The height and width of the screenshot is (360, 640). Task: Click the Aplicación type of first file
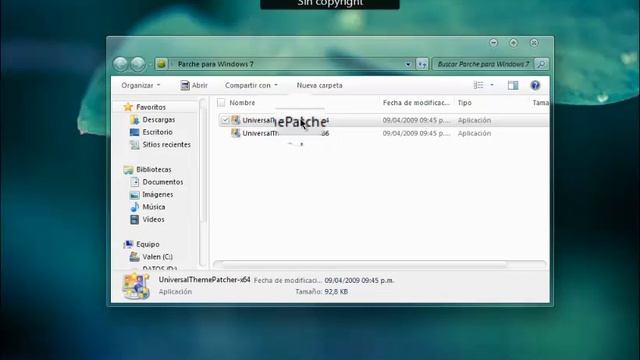474,120
